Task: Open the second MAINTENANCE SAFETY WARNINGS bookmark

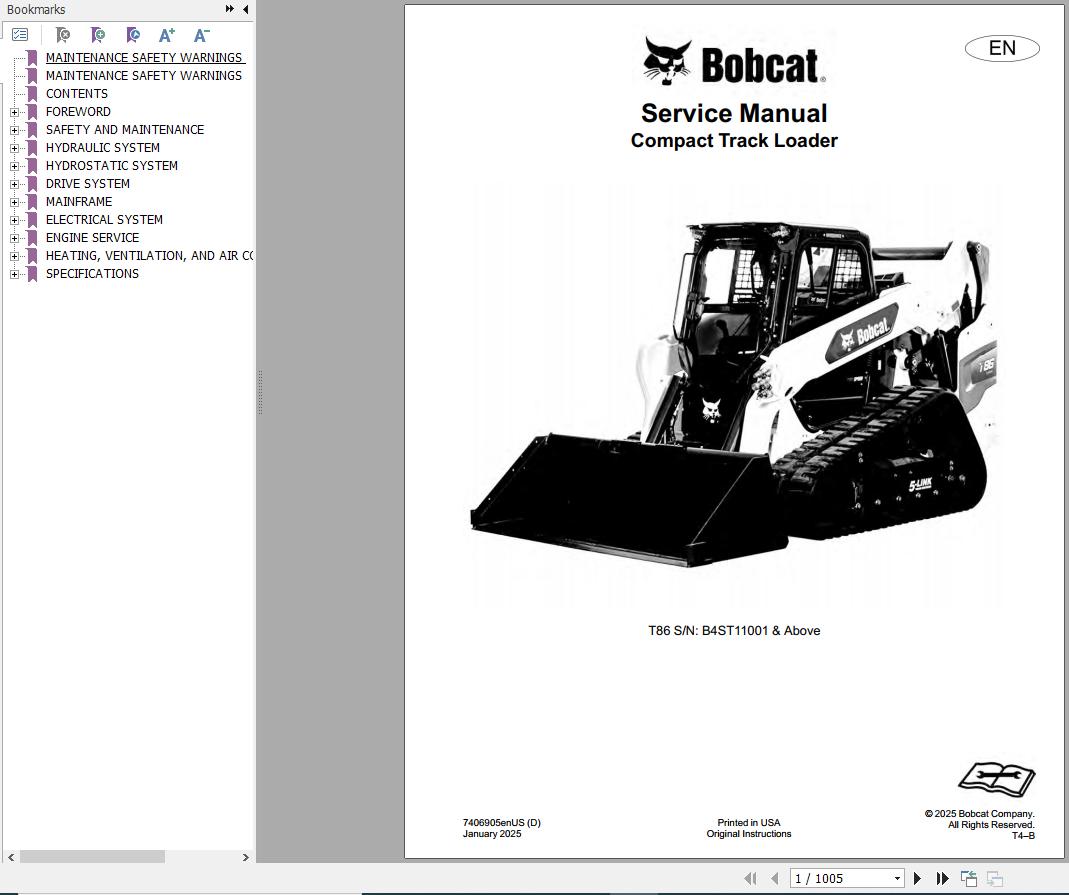Action: click(144, 76)
